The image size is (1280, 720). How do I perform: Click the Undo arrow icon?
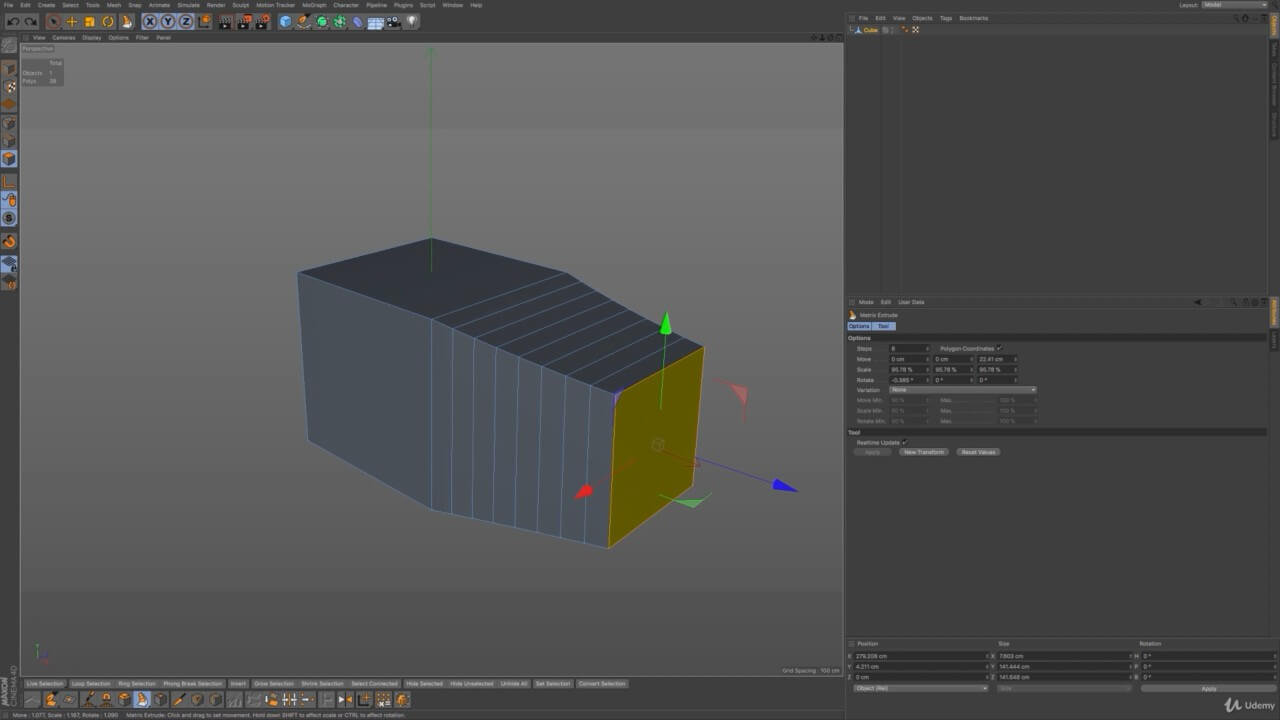tap(14, 21)
